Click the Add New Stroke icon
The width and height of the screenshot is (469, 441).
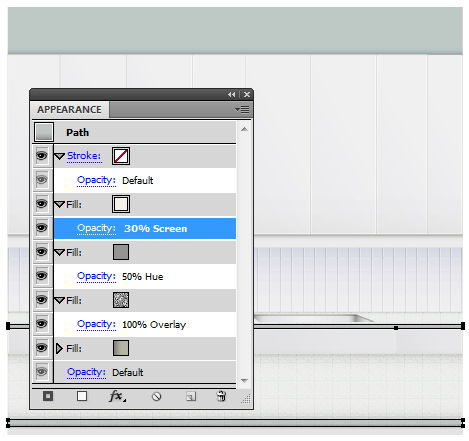[48, 396]
